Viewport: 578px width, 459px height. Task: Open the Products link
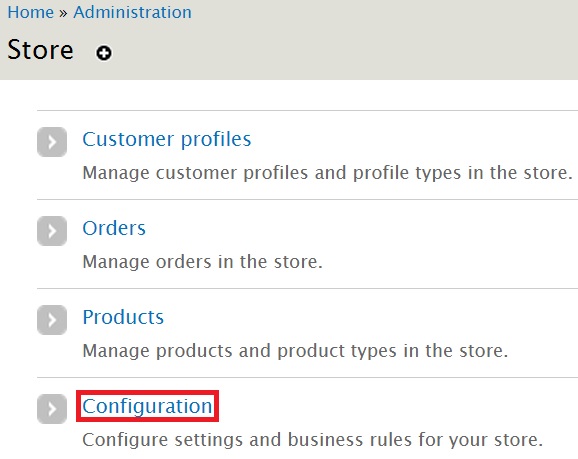[x=123, y=317]
